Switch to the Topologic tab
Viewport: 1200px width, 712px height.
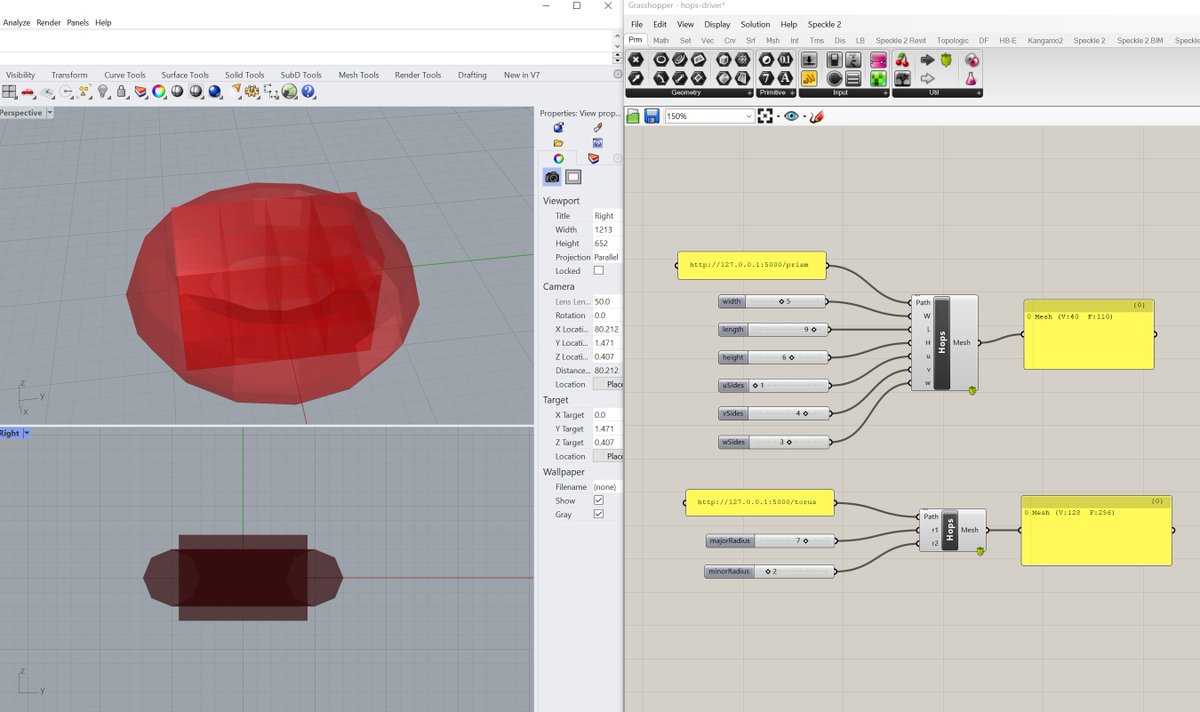pos(953,40)
